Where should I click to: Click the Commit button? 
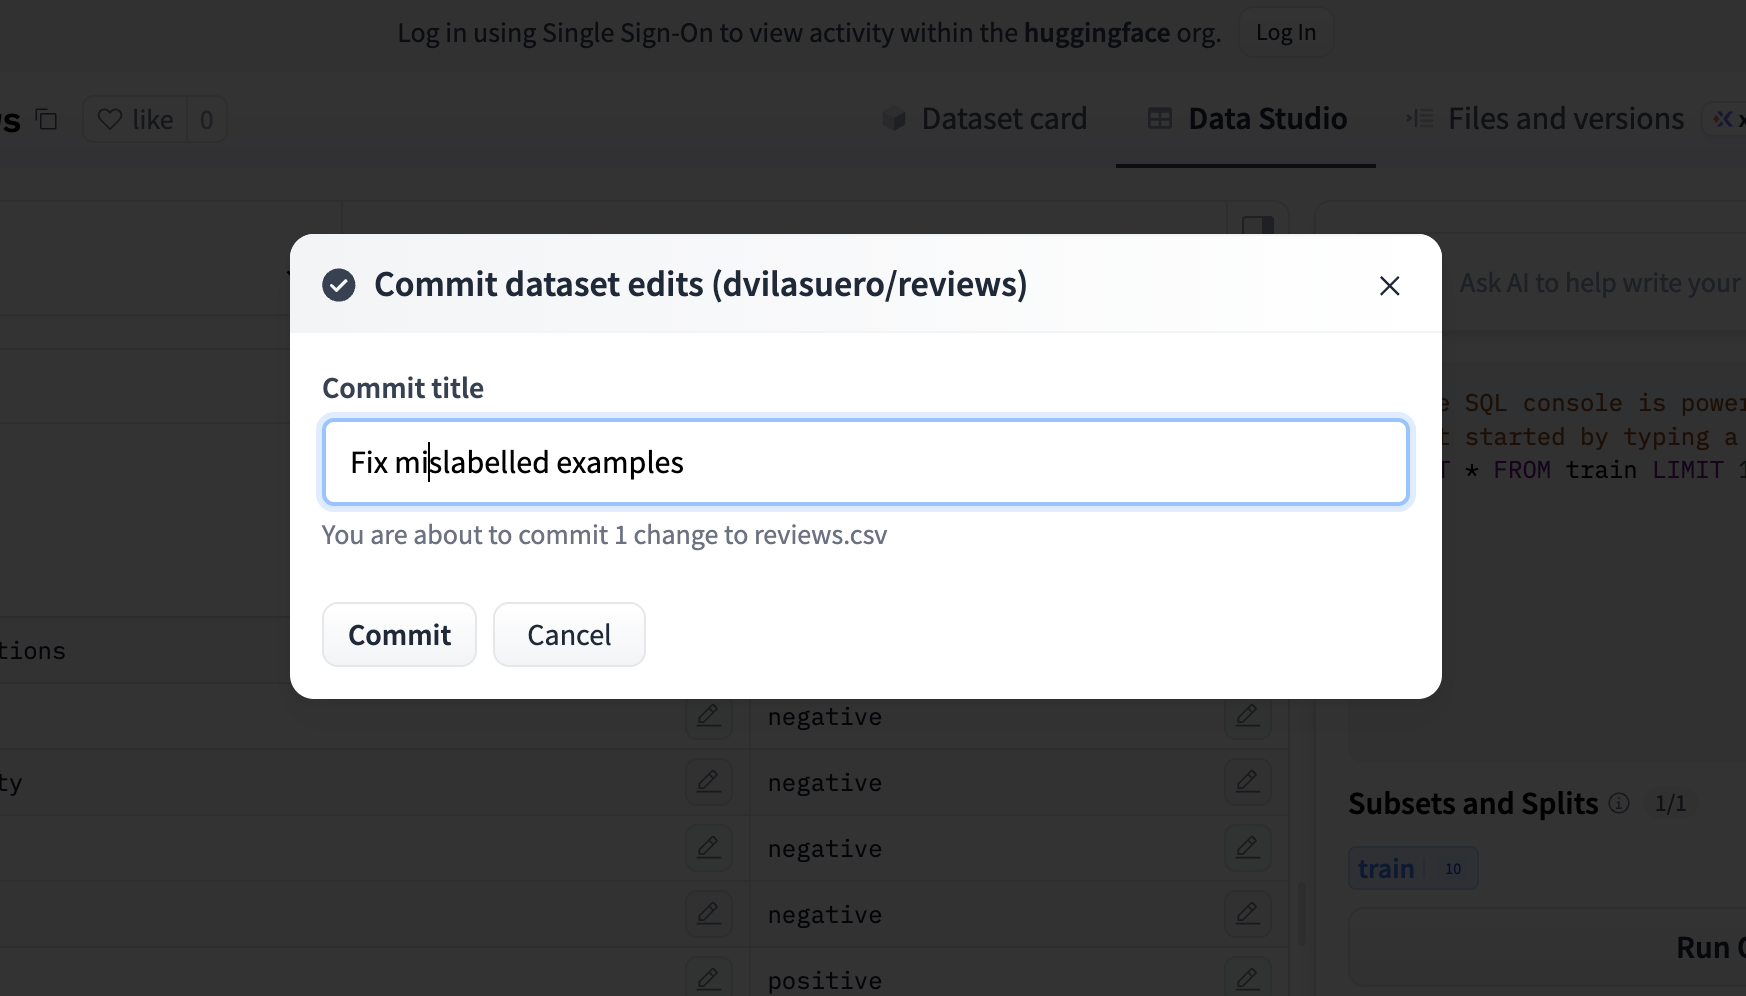[x=399, y=635]
